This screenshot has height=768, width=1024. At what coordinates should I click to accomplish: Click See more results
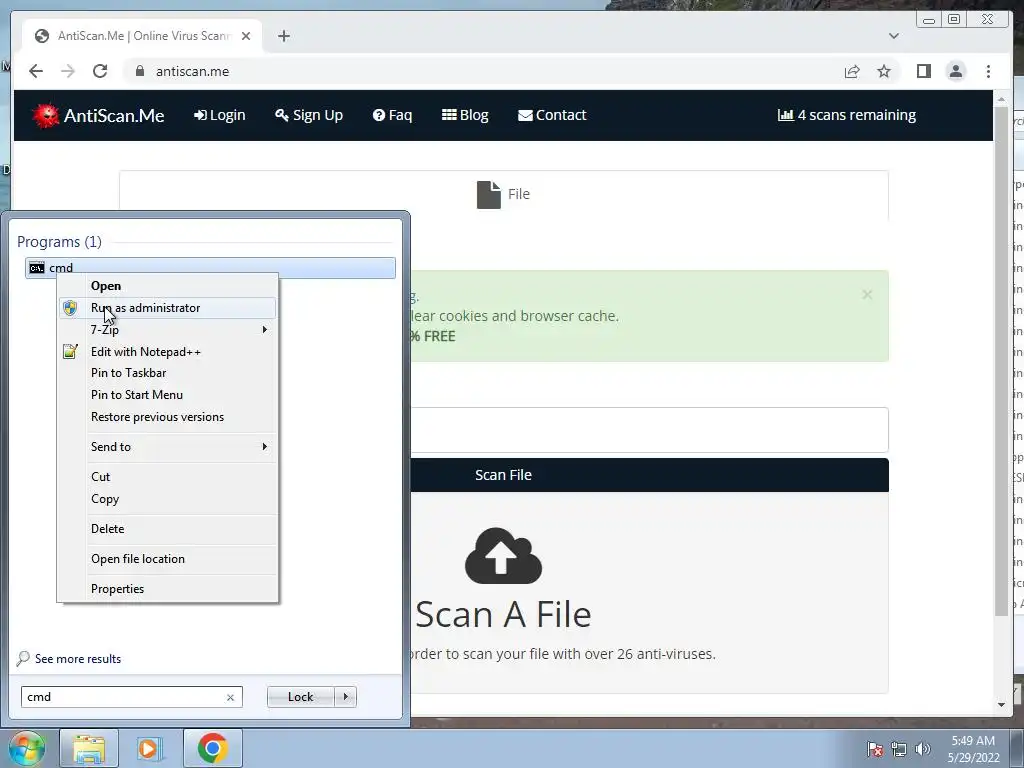[78, 659]
